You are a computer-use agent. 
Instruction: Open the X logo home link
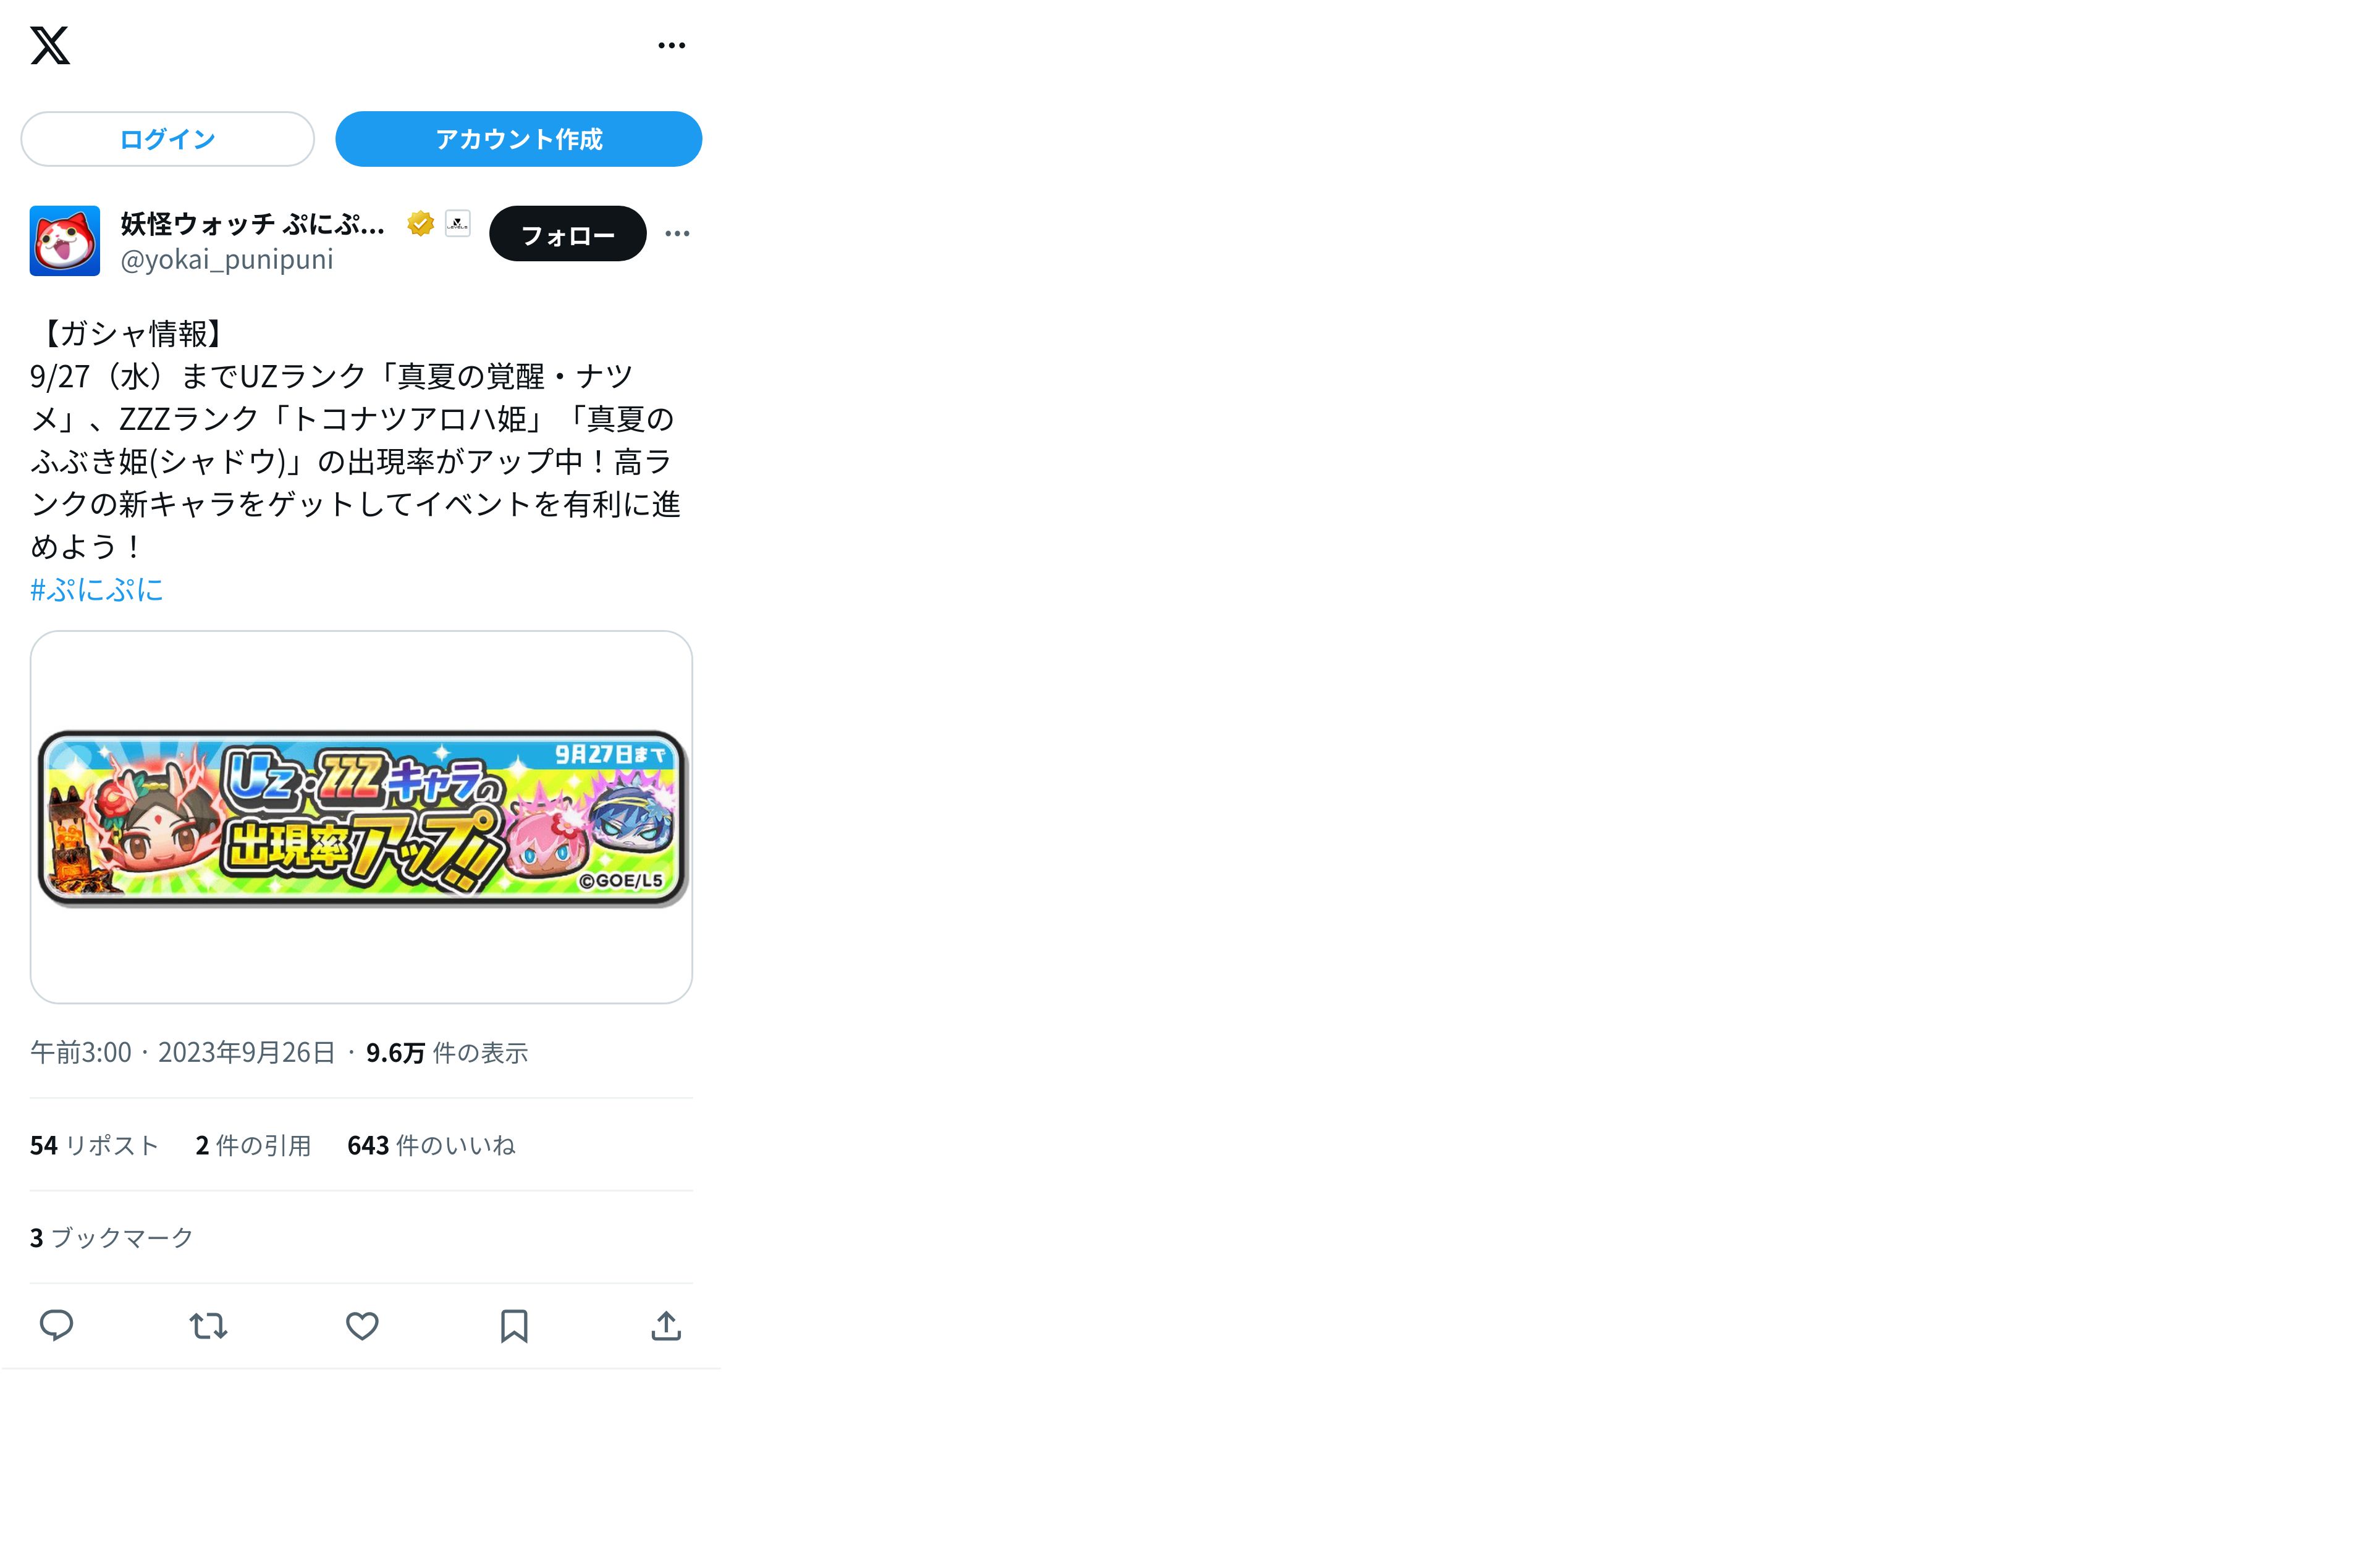pyautogui.click(x=50, y=45)
